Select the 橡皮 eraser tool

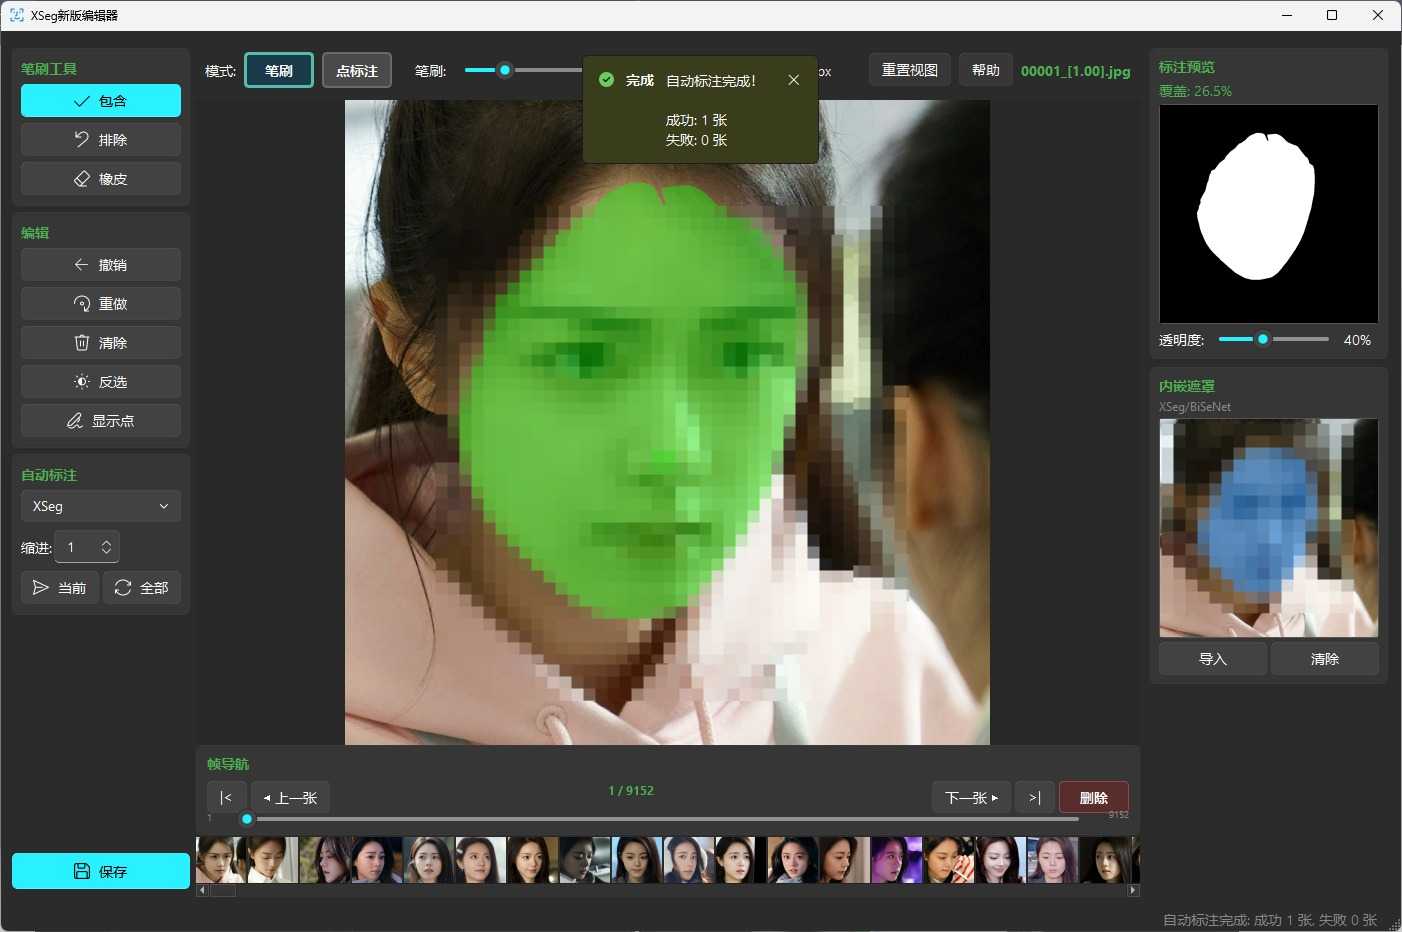click(100, 179)
